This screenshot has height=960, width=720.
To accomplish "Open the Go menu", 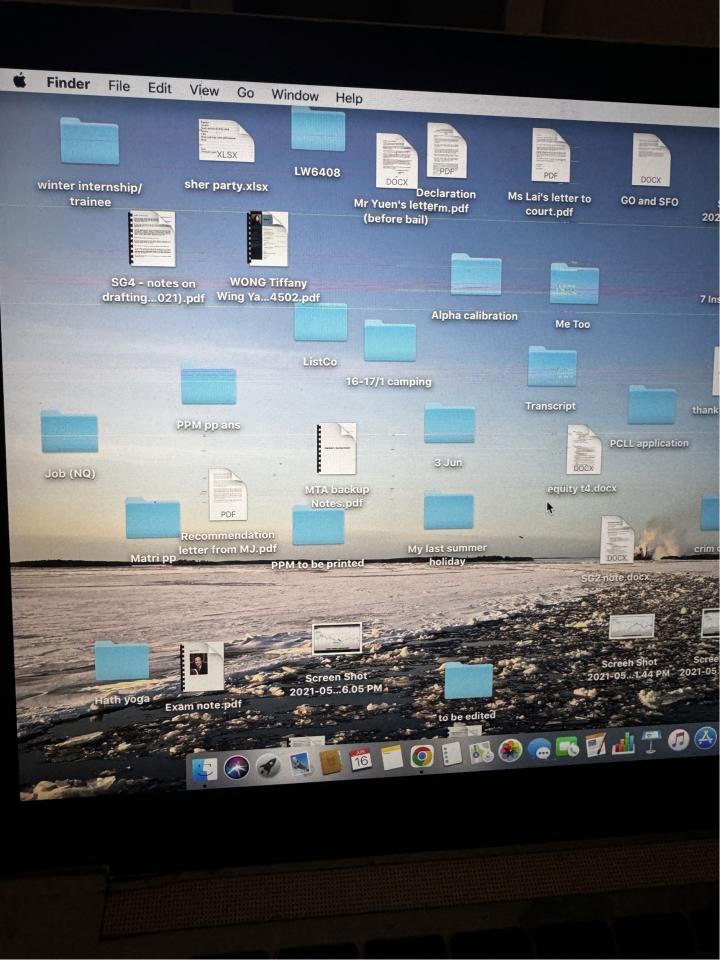I will click(245, 92).
